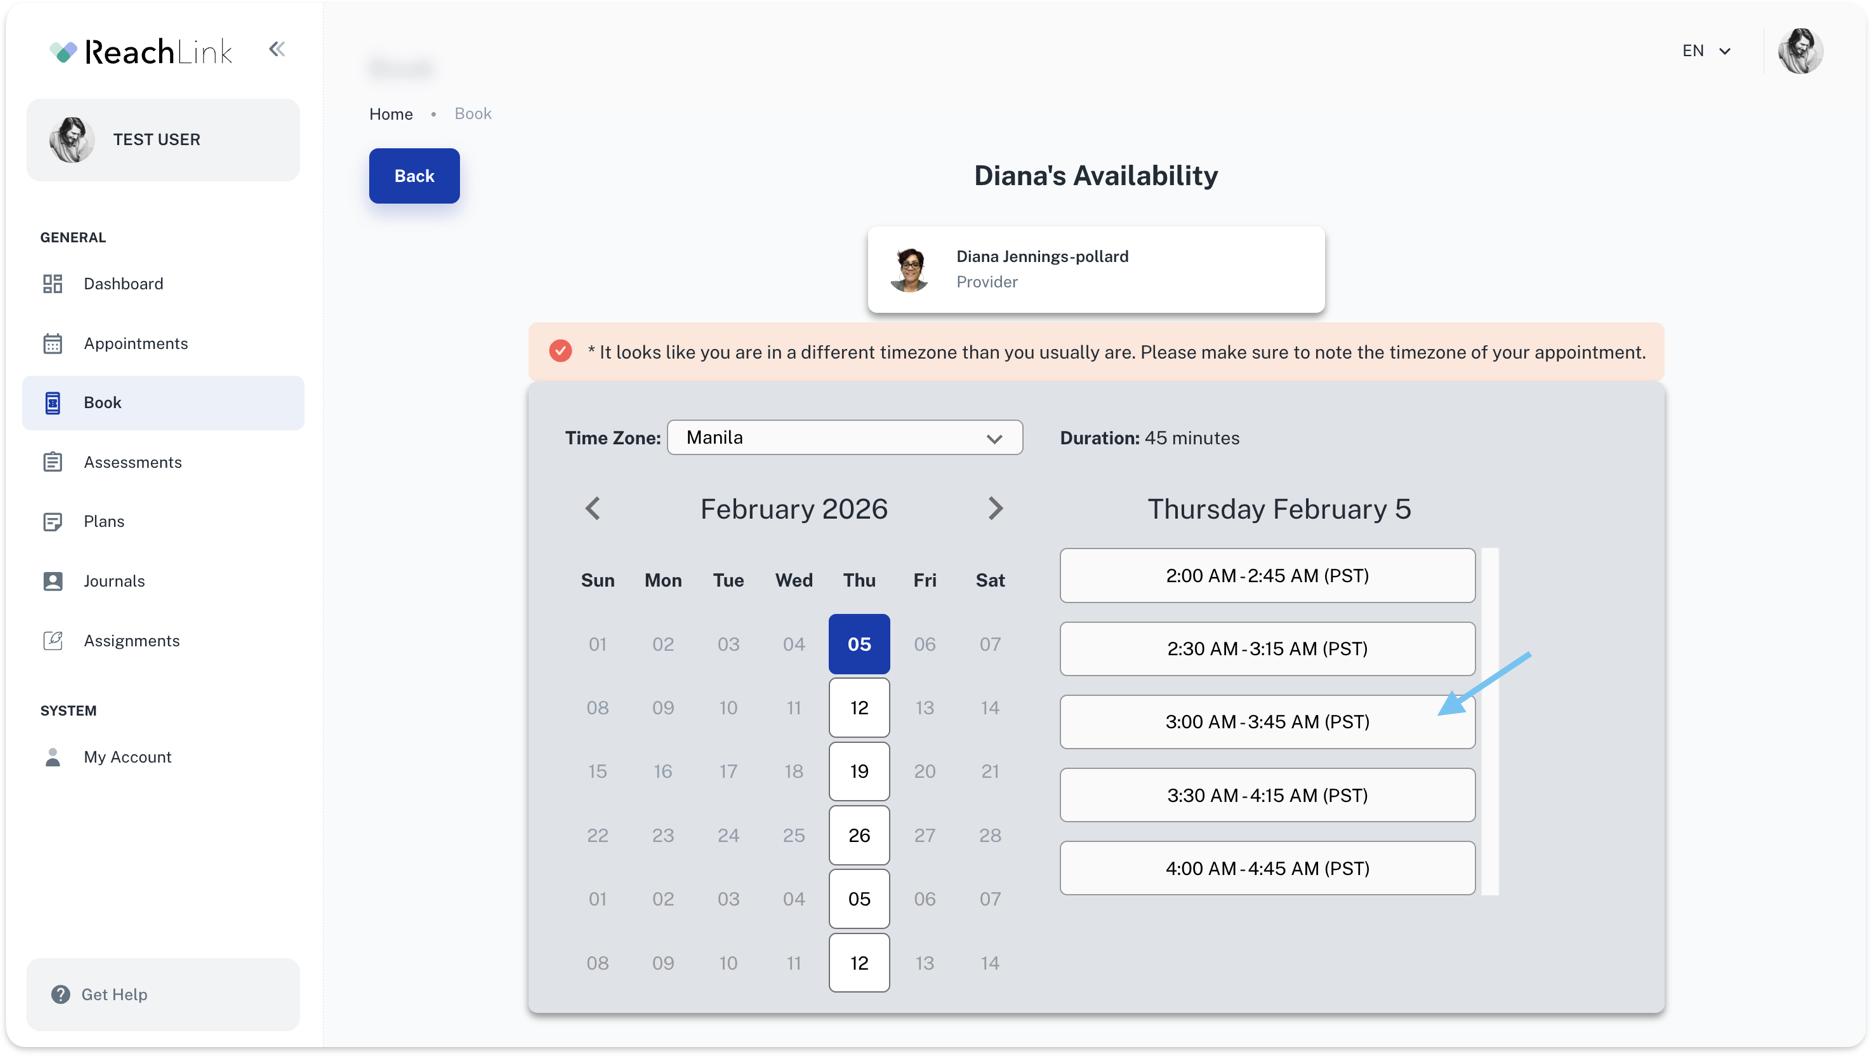Click the Appointments calendar icon
This screenshot has height=1058, width=1872.
click(53, 344)
